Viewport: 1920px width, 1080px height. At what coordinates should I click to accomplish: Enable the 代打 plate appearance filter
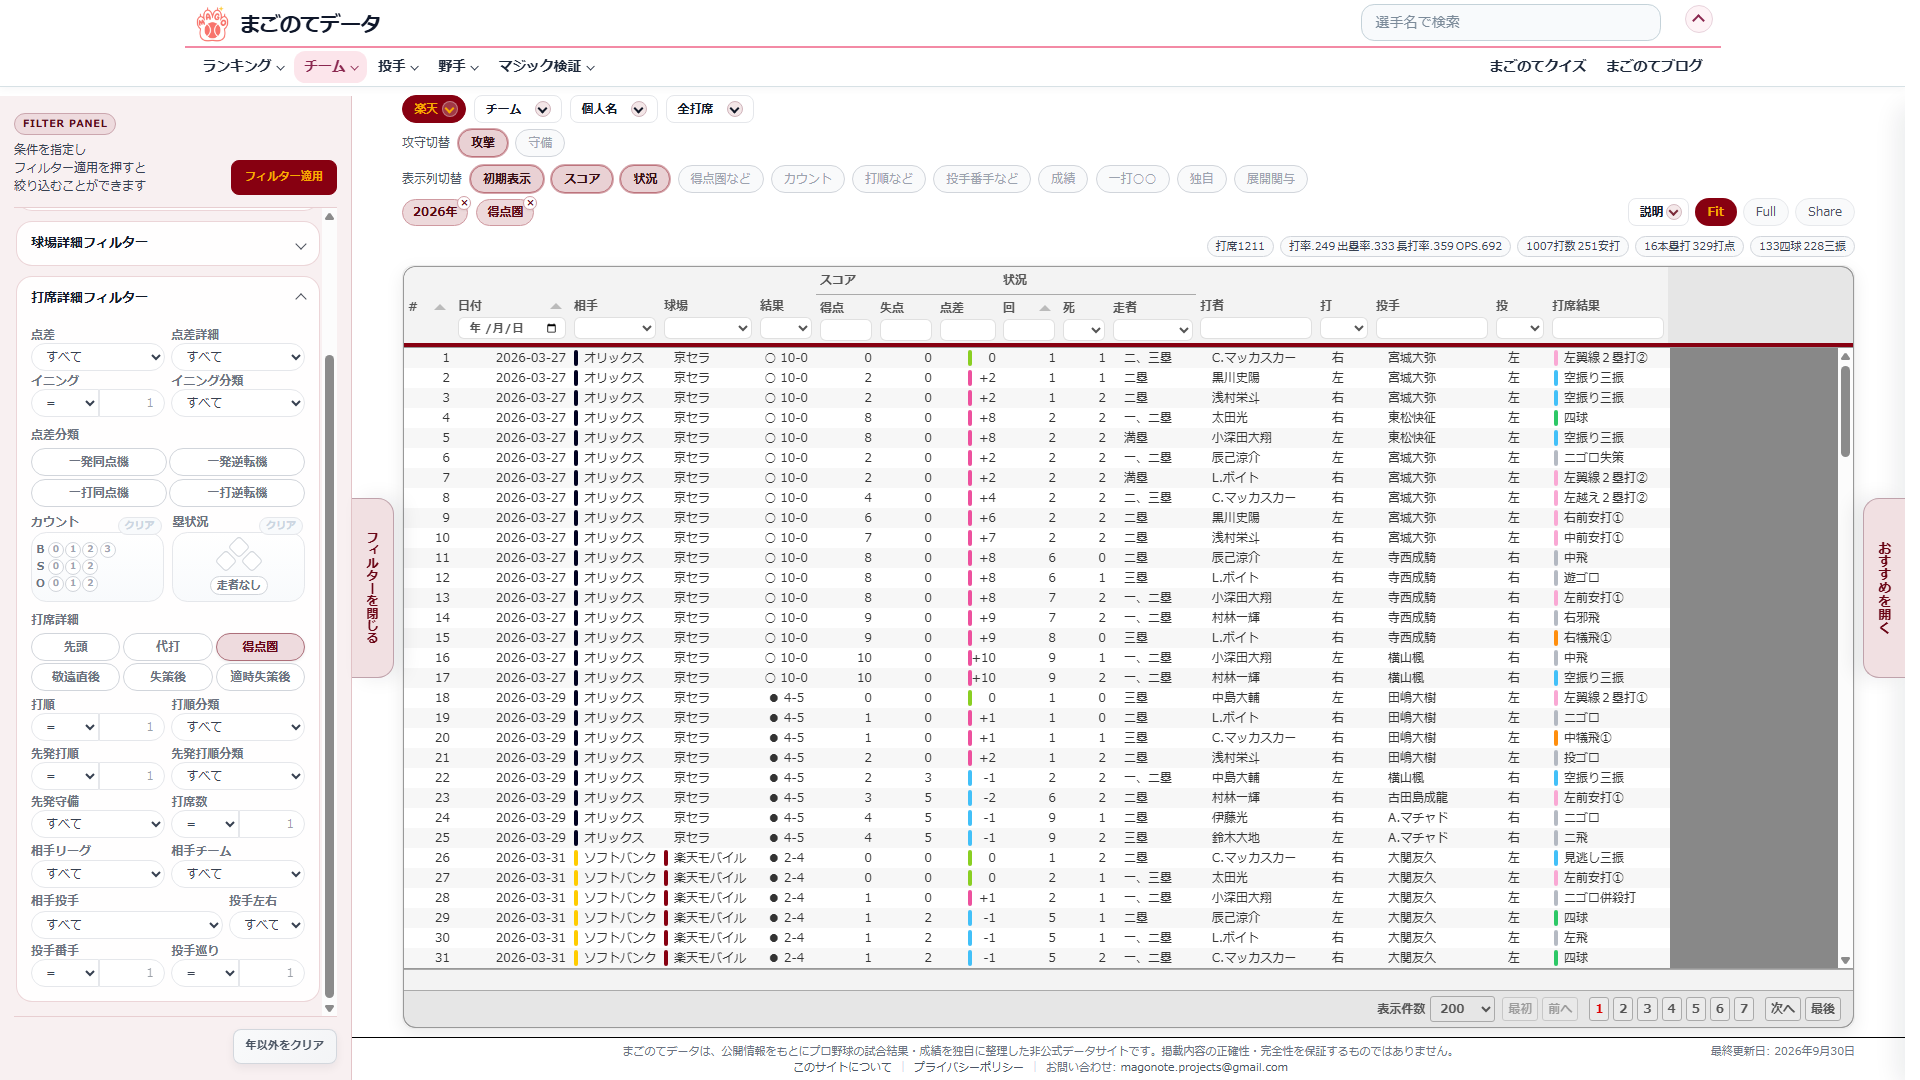click(x=167, y=647)
